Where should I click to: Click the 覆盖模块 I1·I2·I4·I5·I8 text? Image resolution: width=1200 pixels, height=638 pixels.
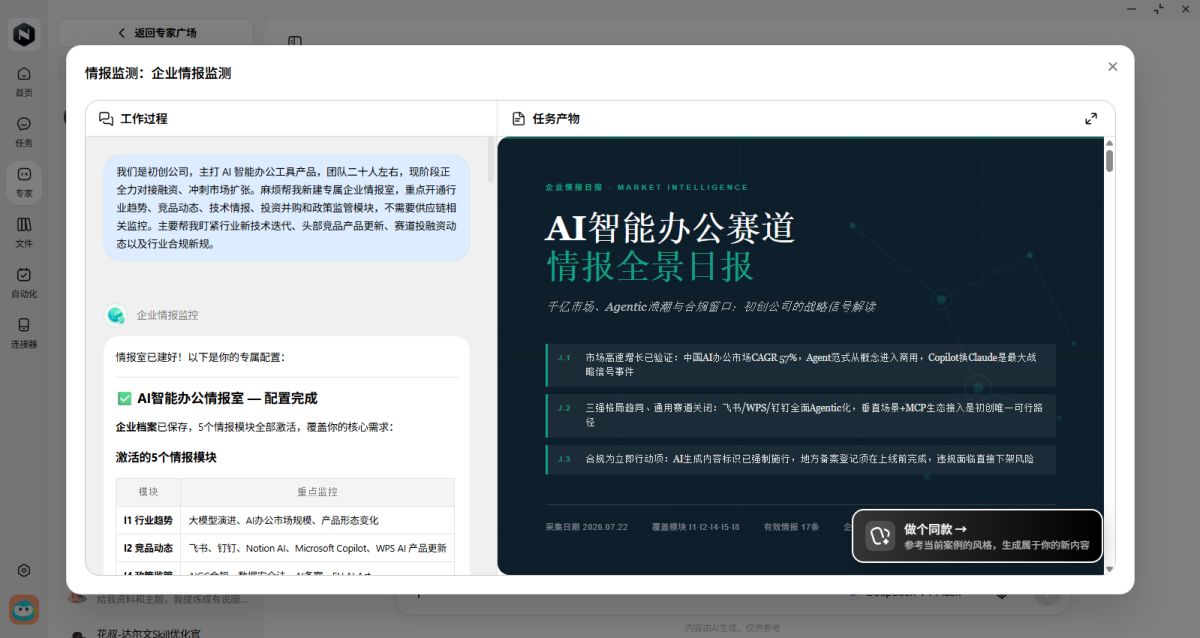[695, 526]
